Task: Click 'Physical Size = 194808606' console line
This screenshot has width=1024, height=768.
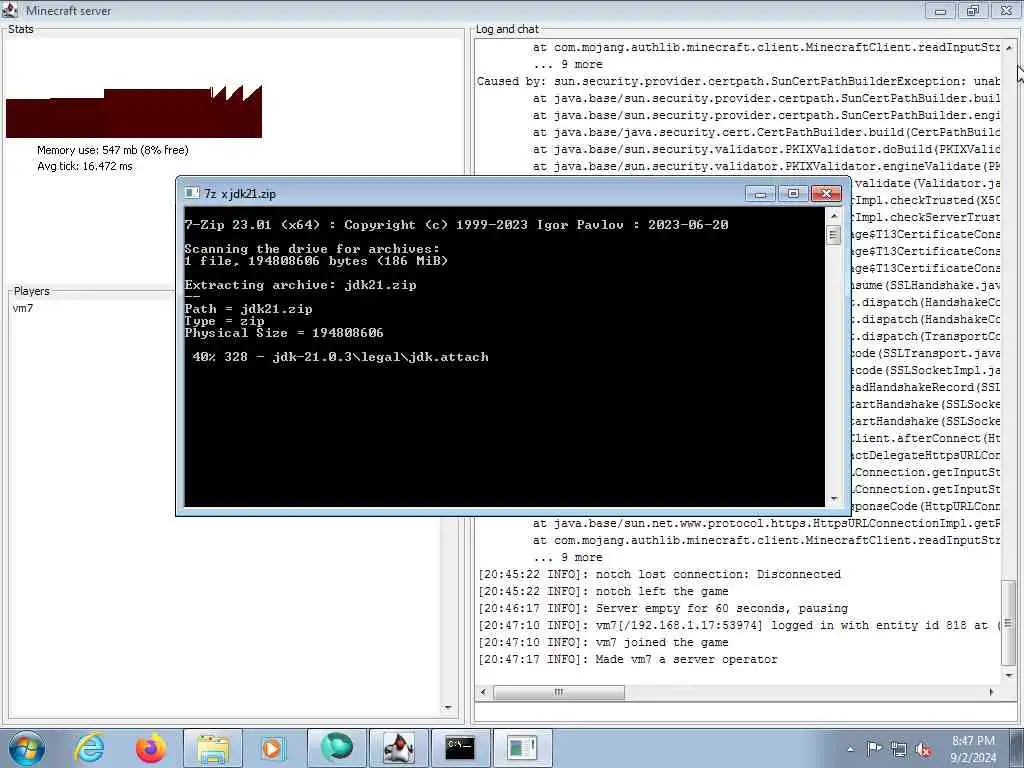Action: 283,332
